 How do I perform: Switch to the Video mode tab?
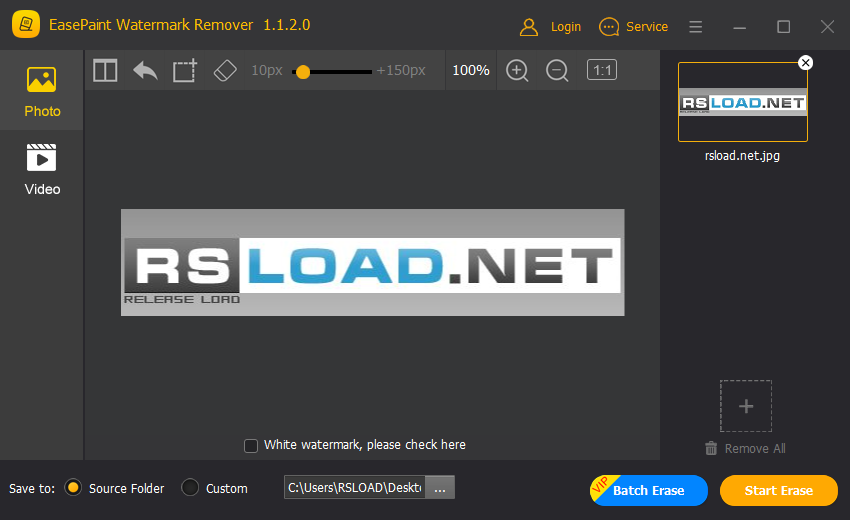(42, 169)
